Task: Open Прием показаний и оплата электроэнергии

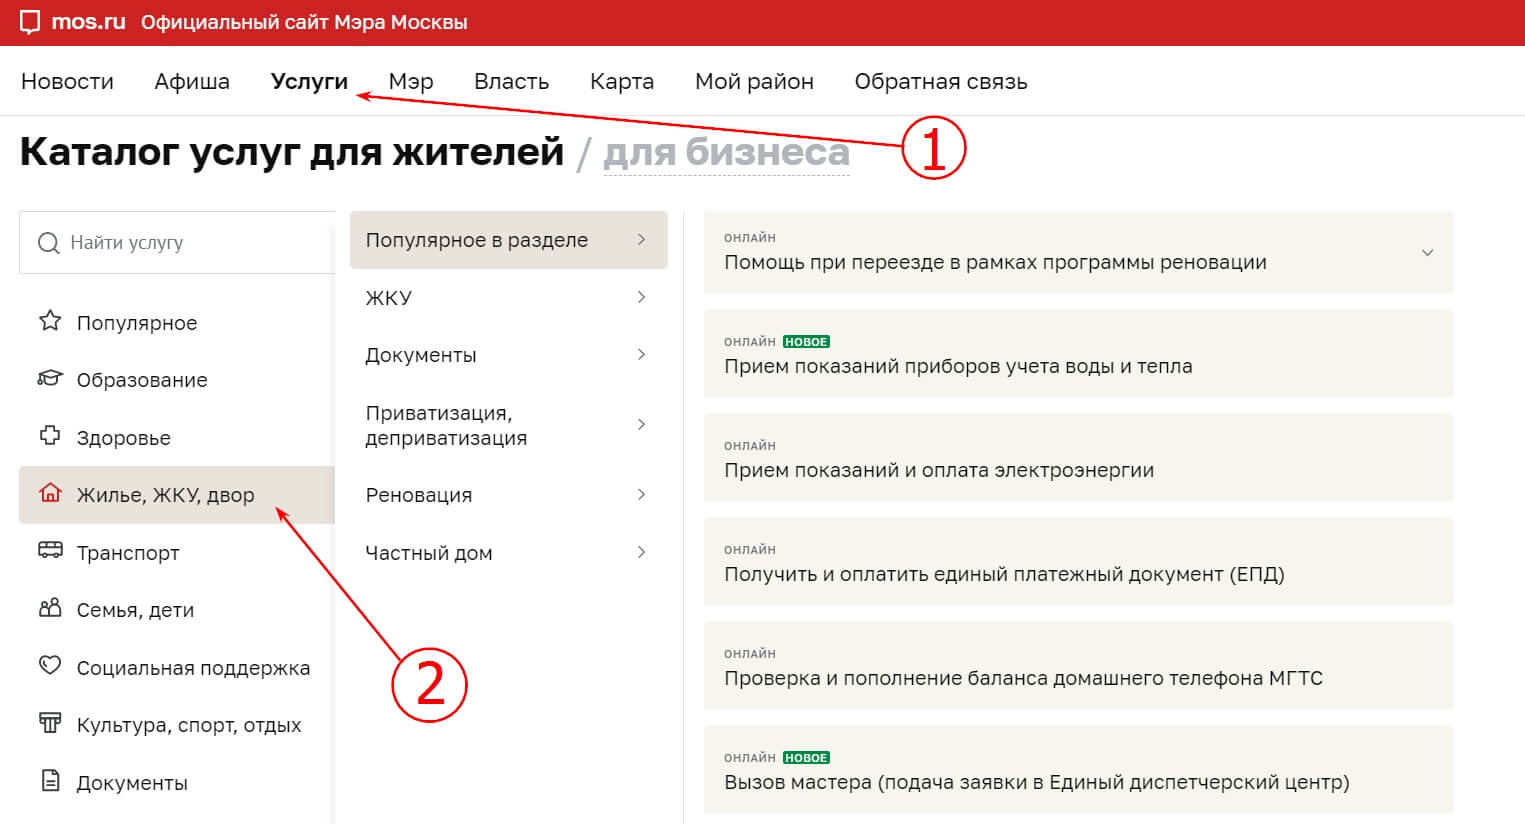Action: [x=1078, y=457]
